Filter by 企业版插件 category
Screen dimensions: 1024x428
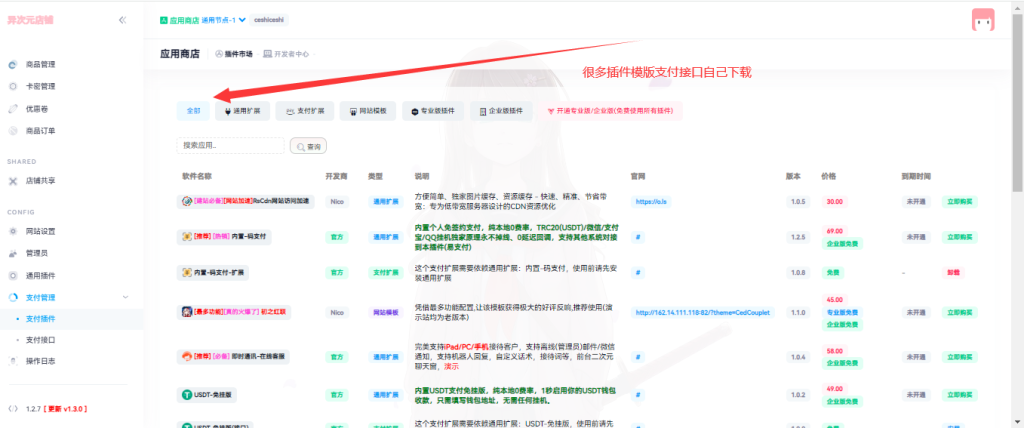[x=501, y=111]
